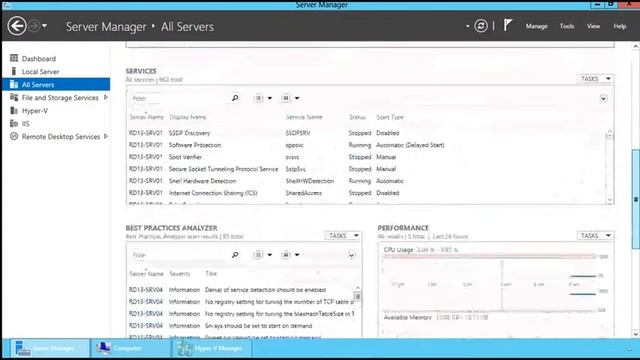
Task: Click the File and Storage Services icon
Action: pos(14,97)
